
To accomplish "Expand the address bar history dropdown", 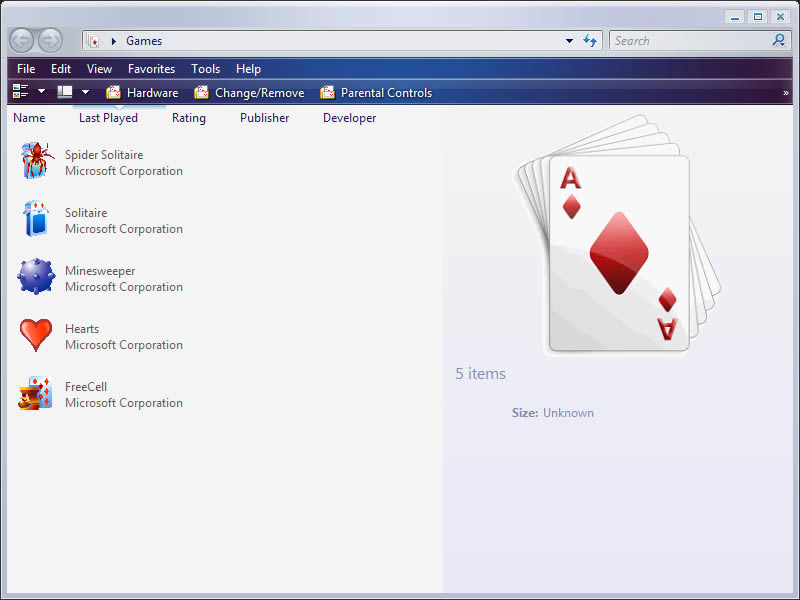I will [x=569, y=41].
